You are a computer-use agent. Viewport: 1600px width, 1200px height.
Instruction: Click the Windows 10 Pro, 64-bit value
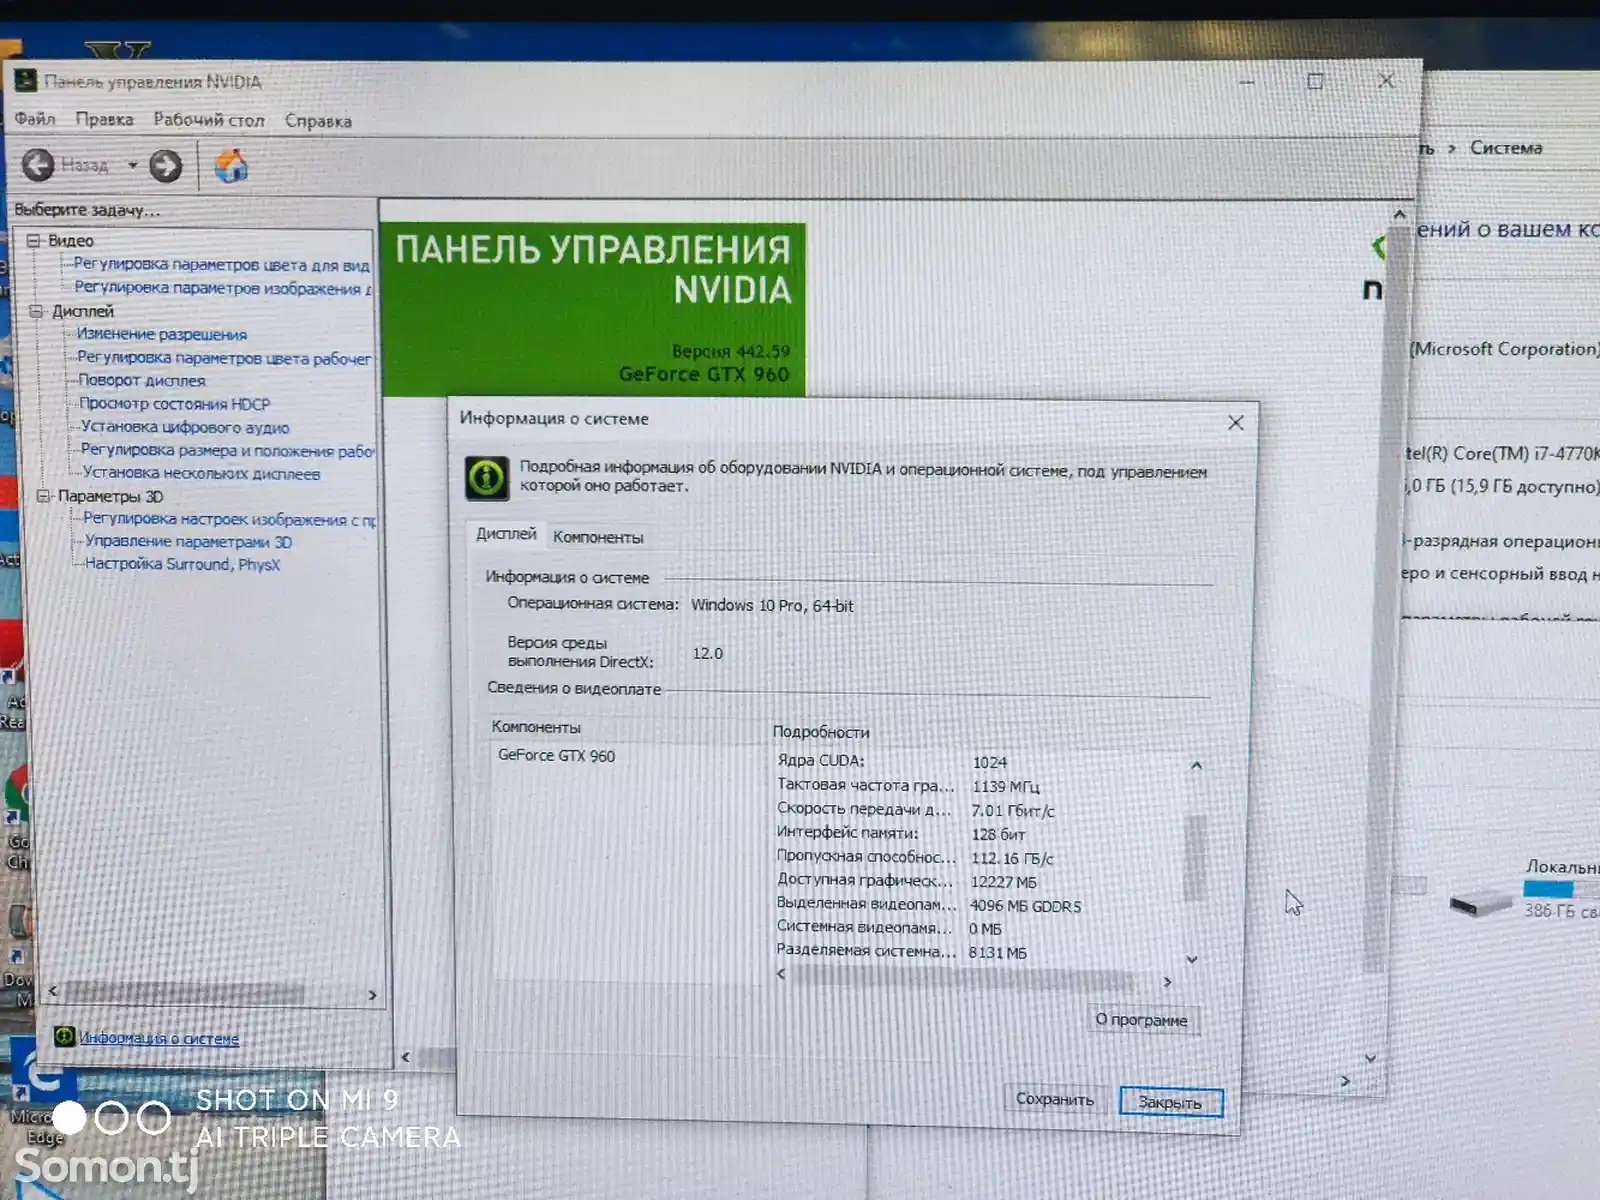[772, 605]
